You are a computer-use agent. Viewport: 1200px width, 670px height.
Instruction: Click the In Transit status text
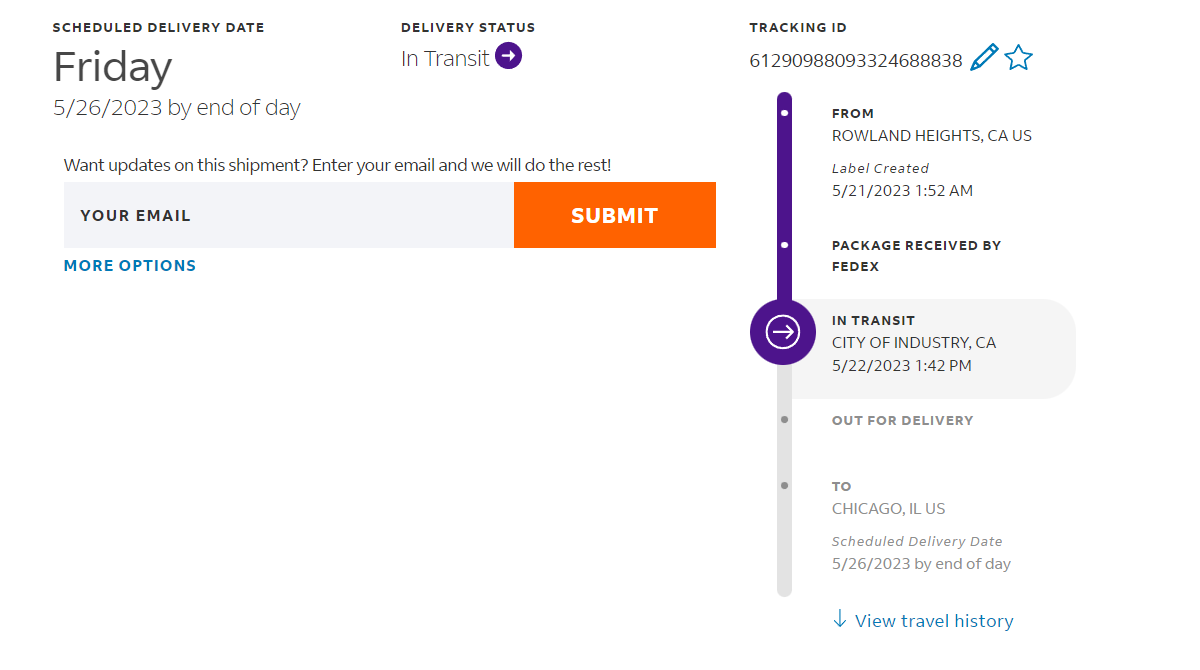445,59
